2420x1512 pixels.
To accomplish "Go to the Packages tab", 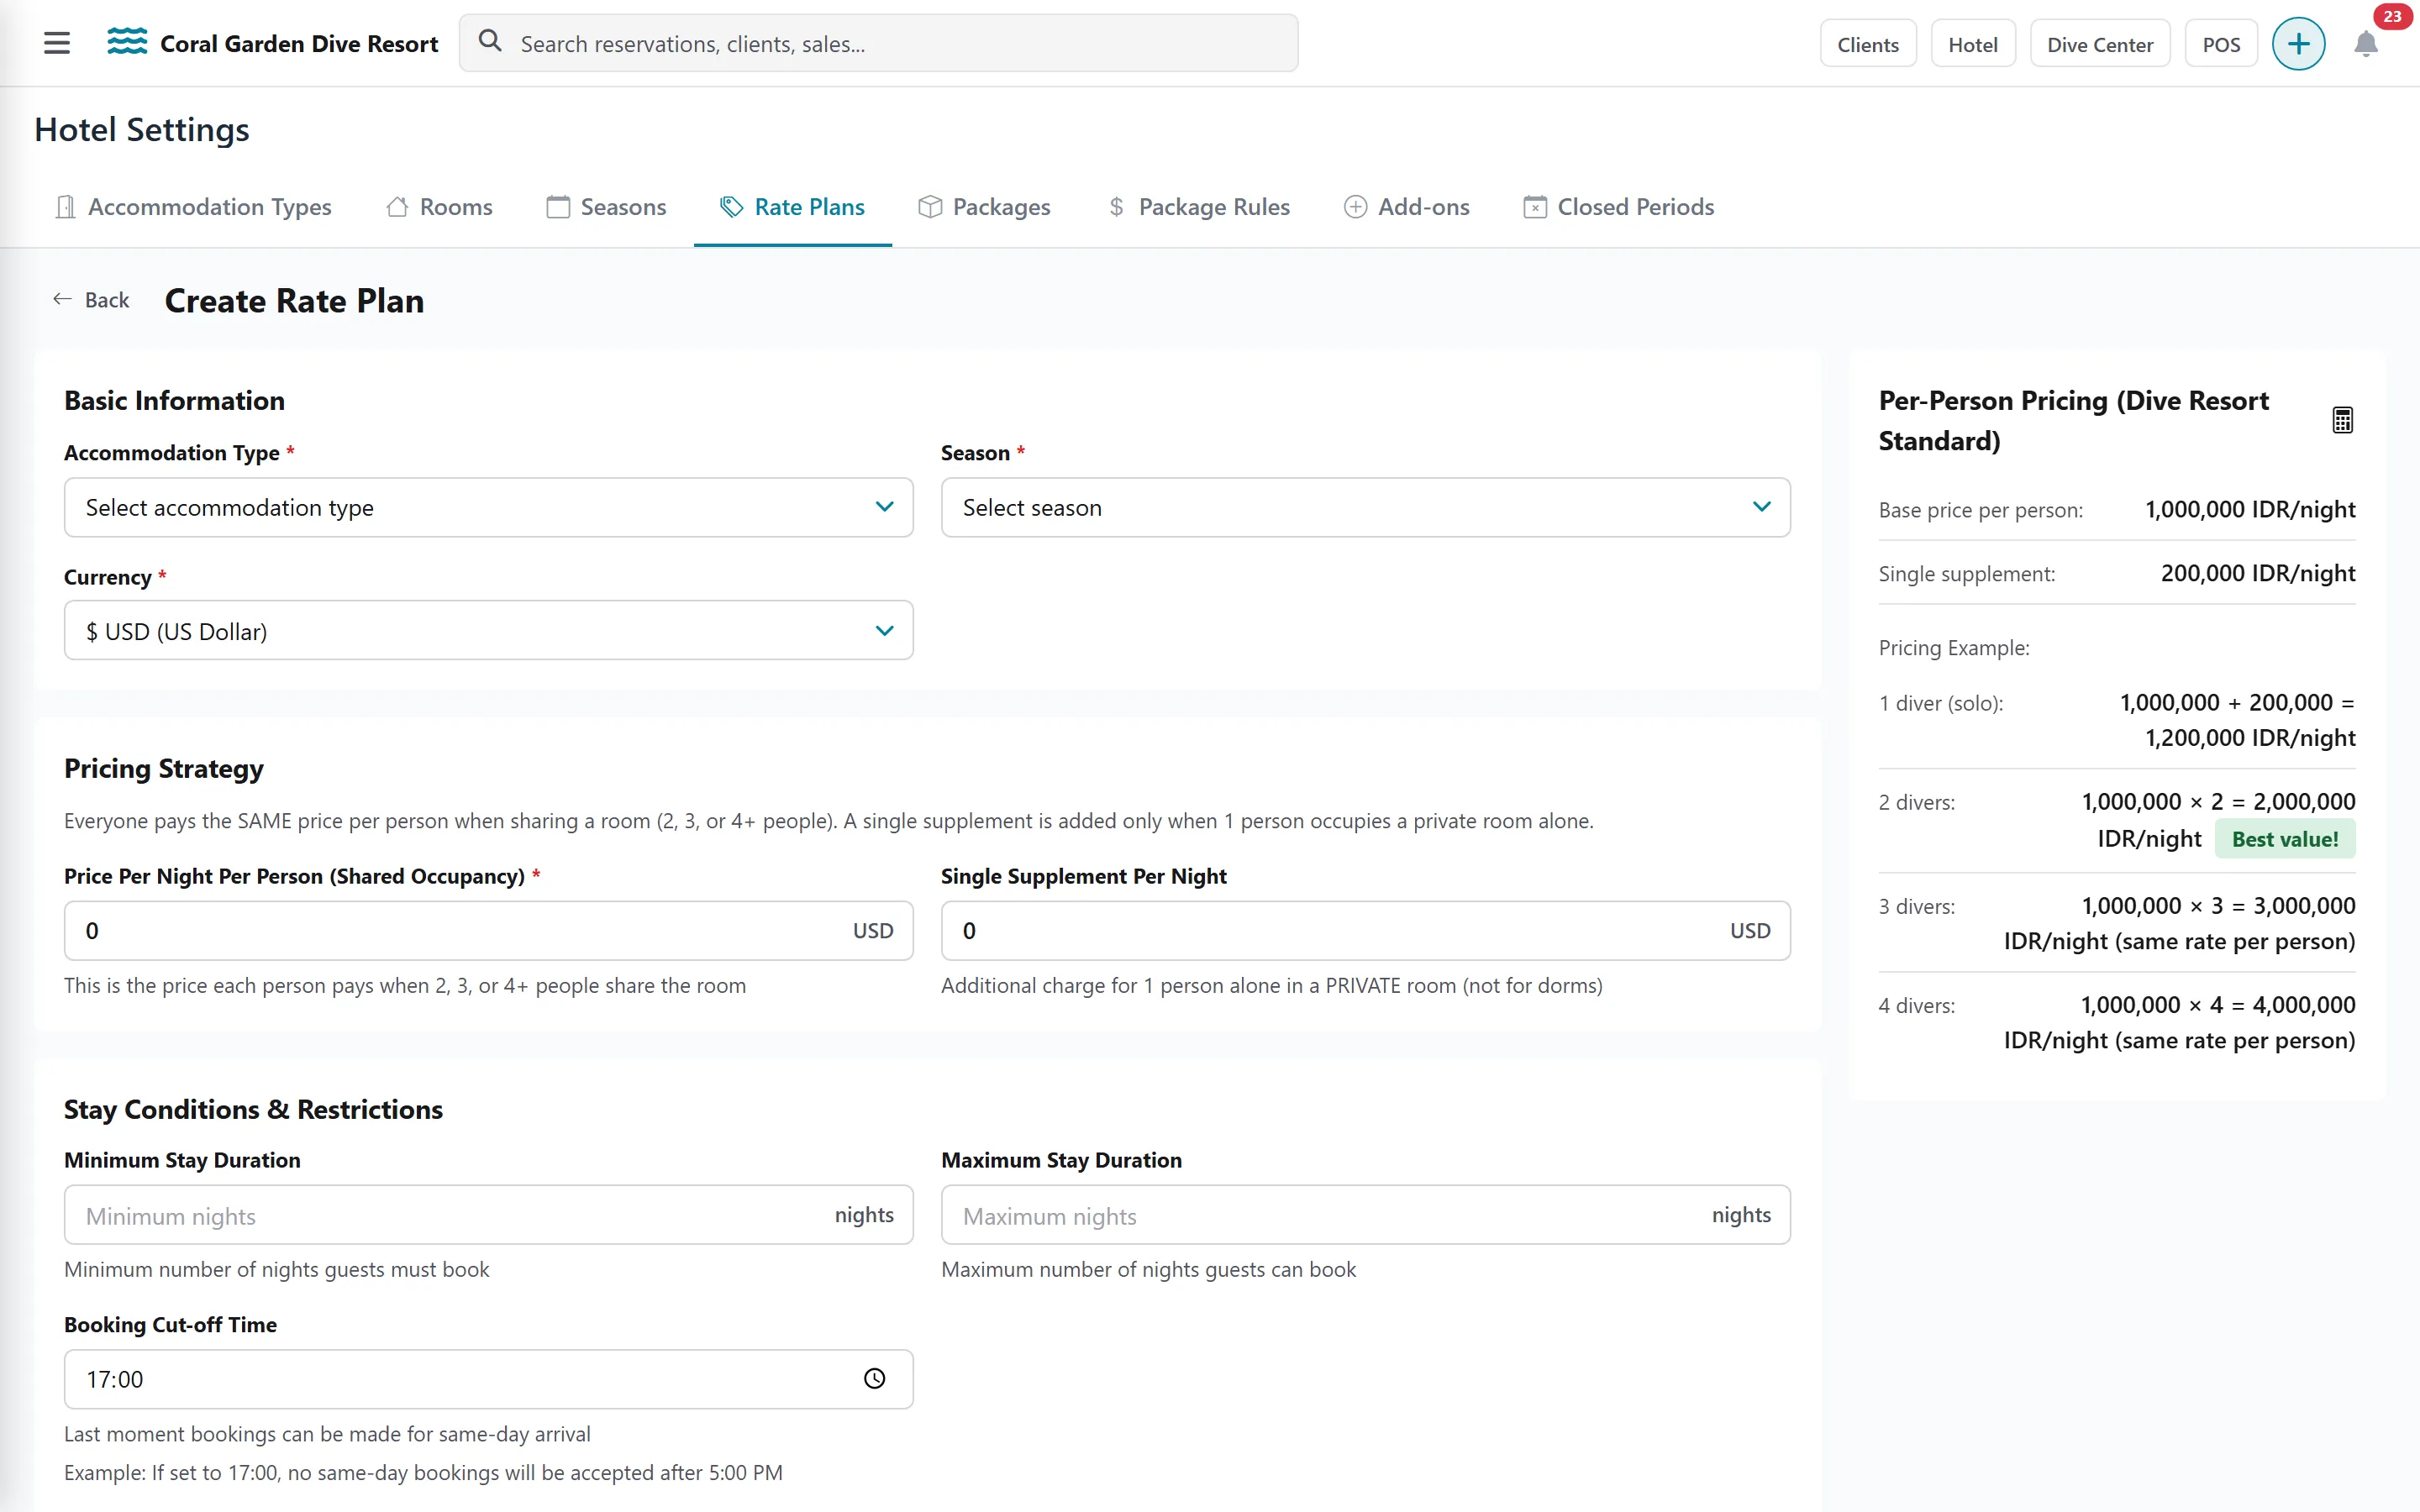I will click(x=985, y=207).
